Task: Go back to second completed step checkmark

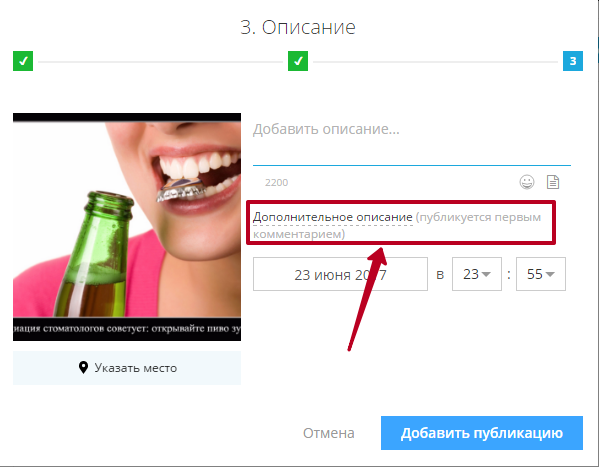Action: (298, 61)
